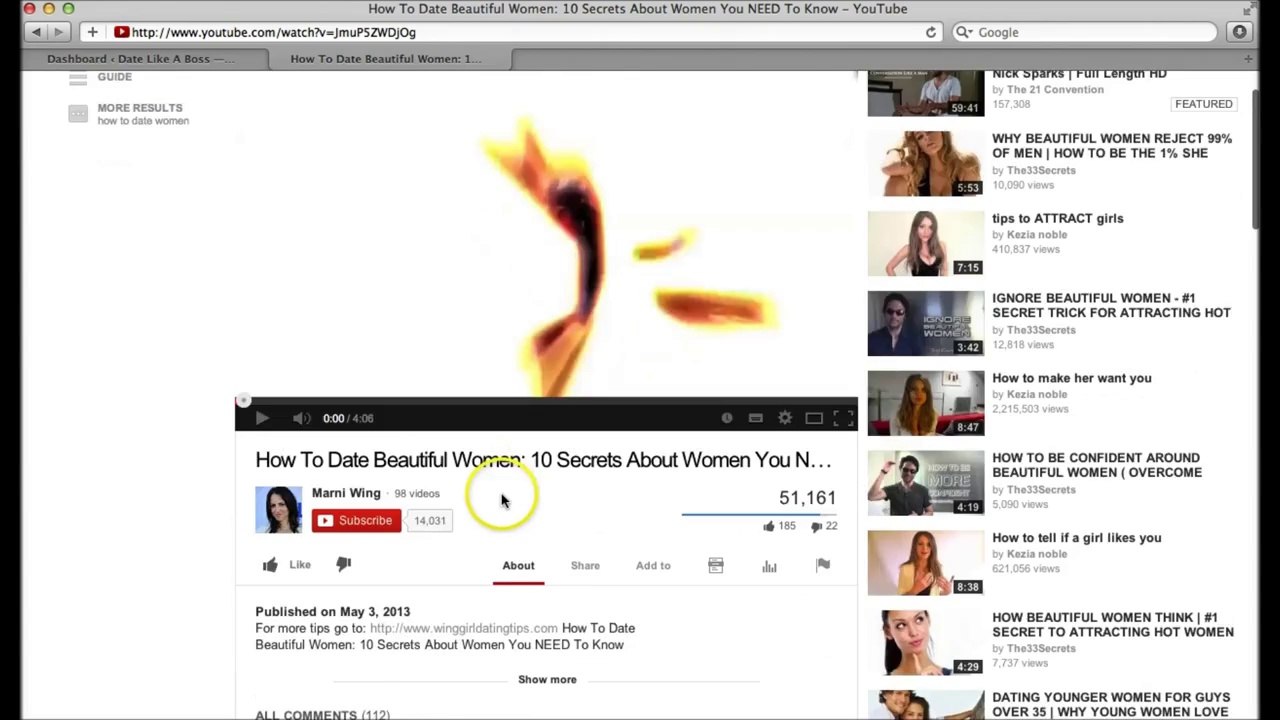
Task: Enter fullscreen mode in the video player
Action: point(843,418)
